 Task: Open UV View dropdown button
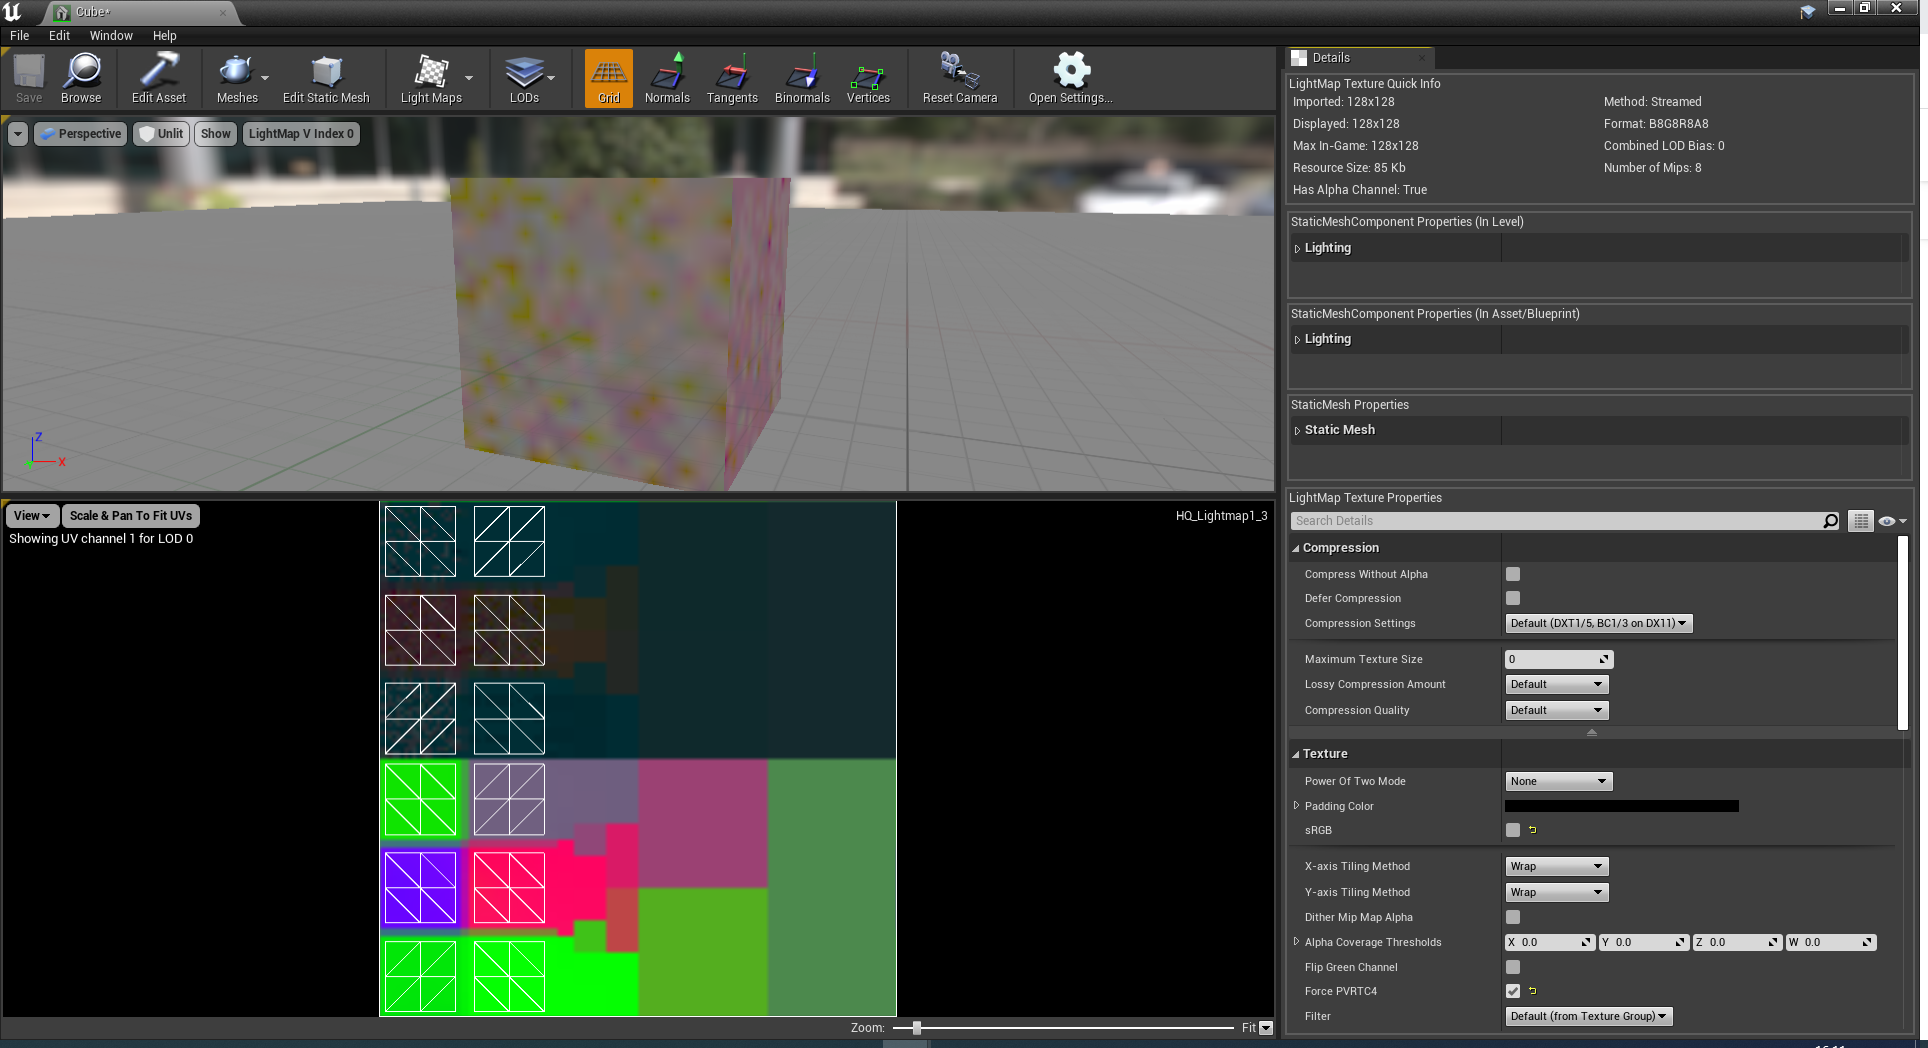(x=32, y=516)
